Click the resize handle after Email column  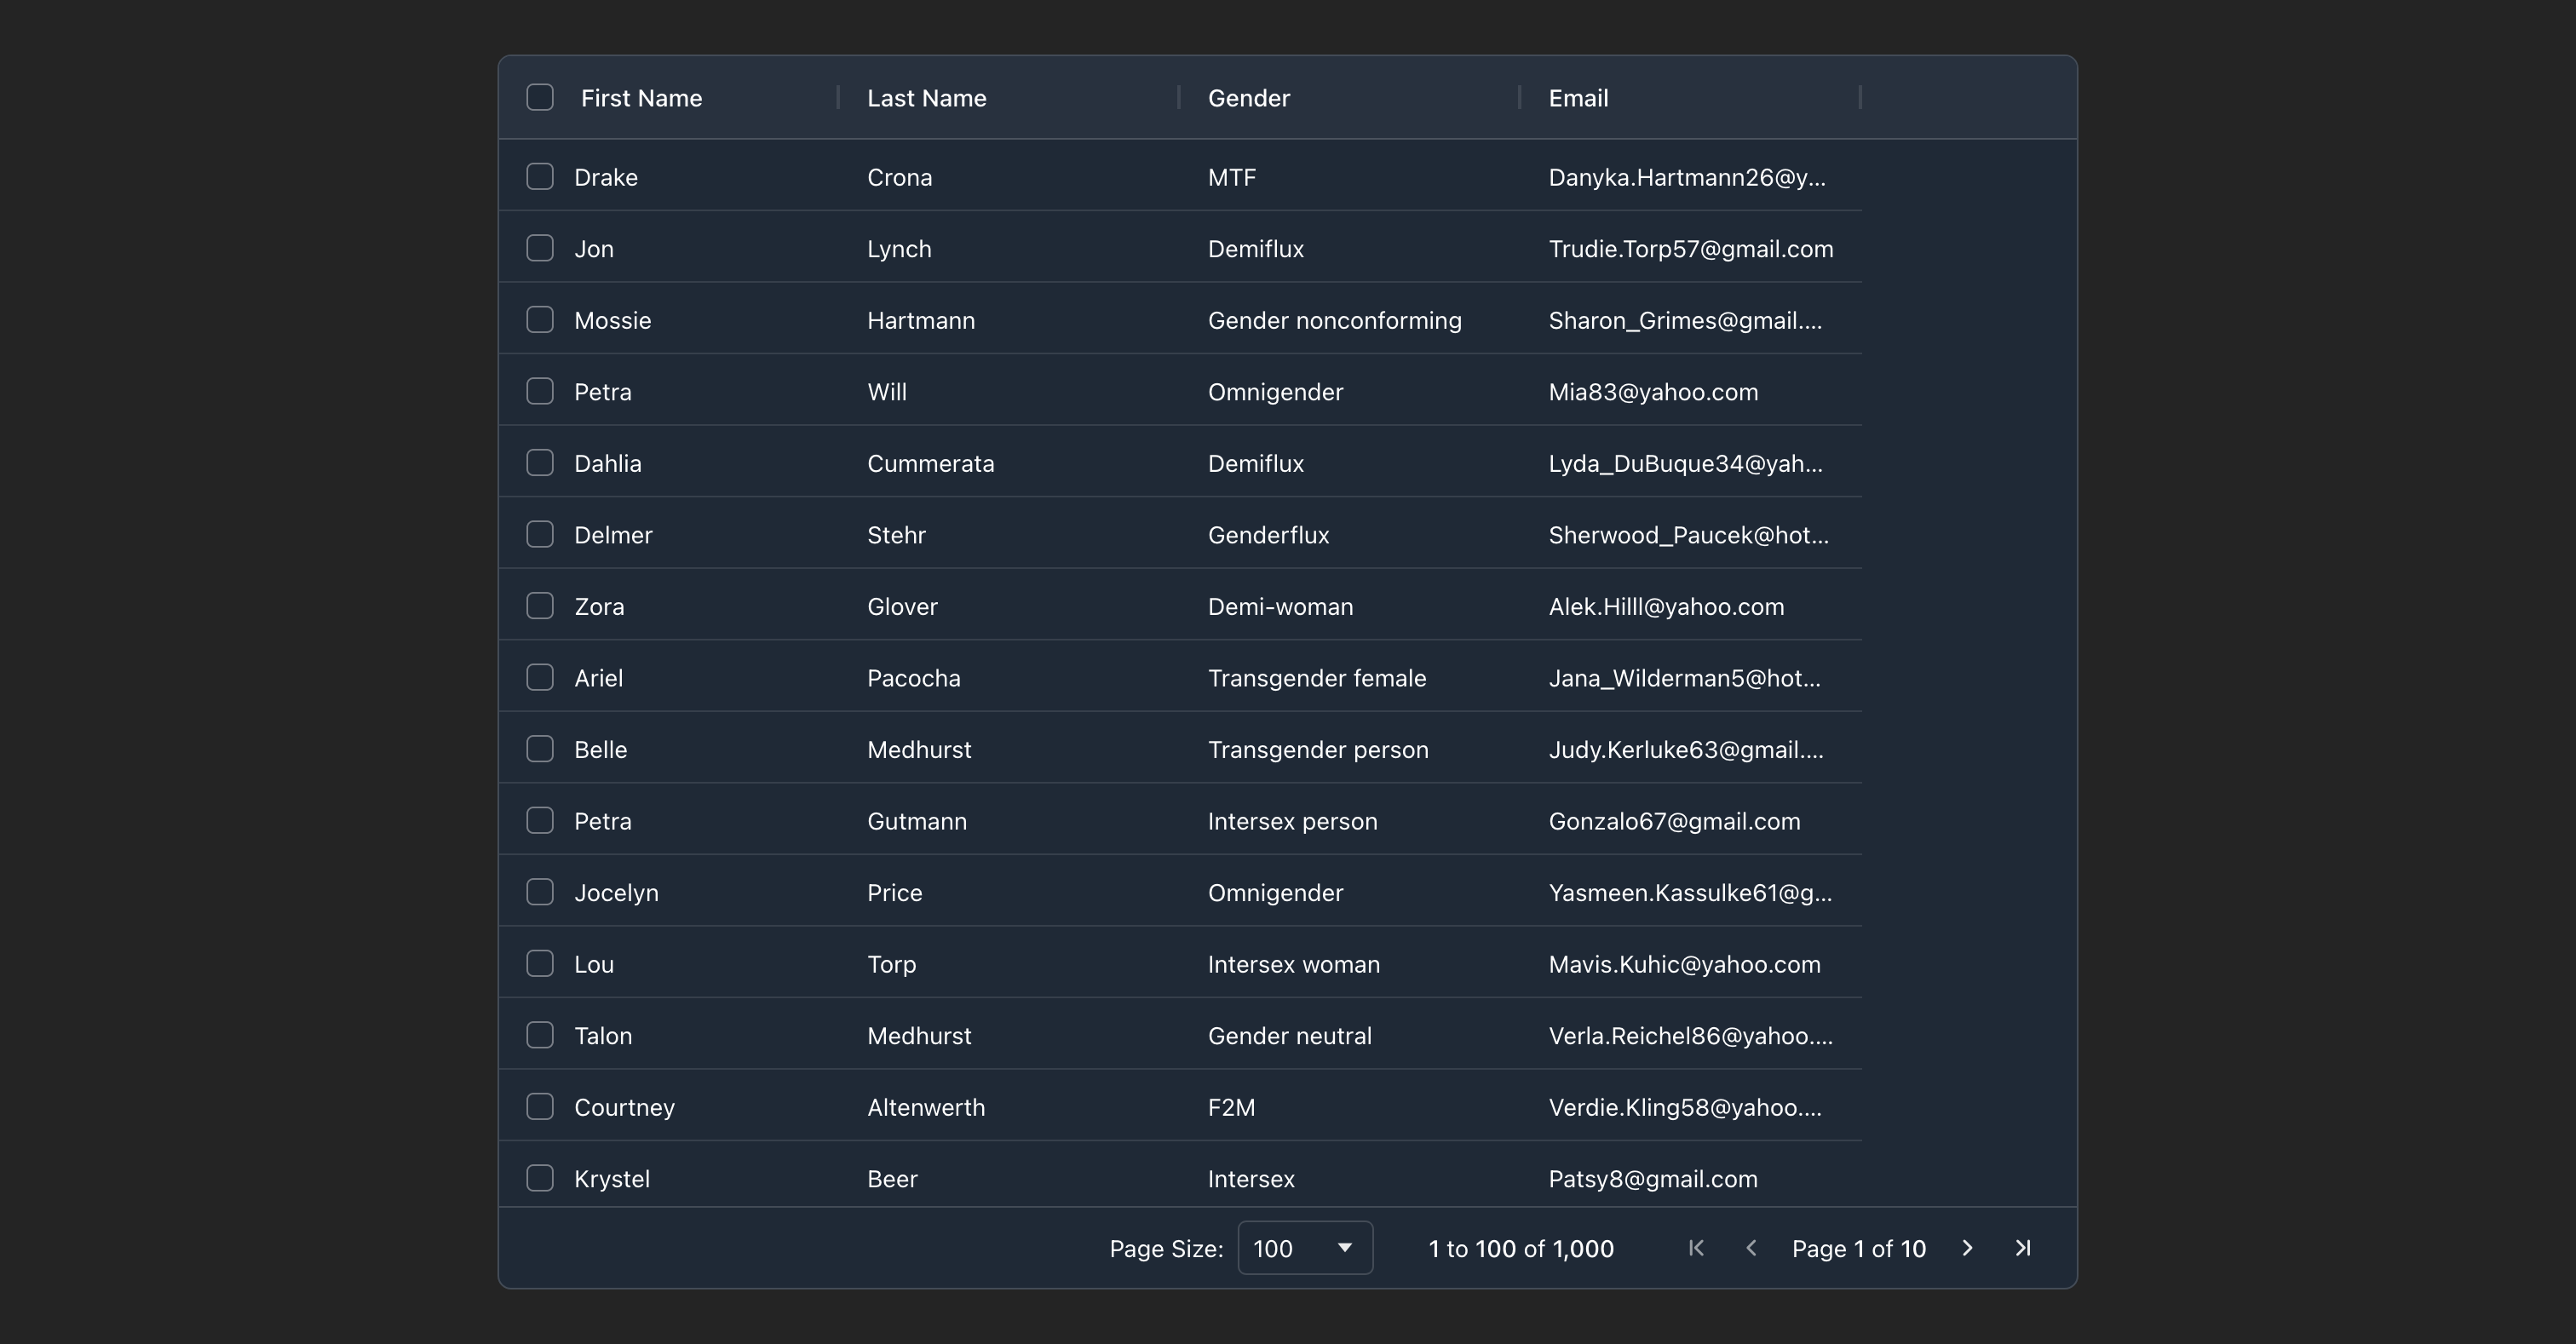[1860, 97]
